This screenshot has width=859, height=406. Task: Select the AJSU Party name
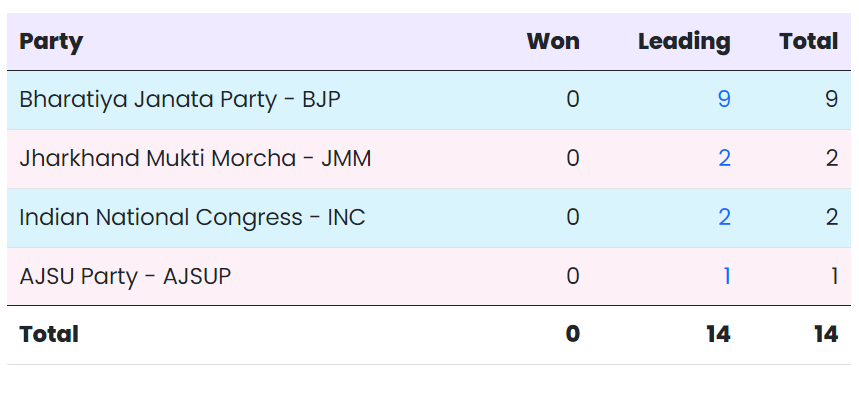(125, 277)
